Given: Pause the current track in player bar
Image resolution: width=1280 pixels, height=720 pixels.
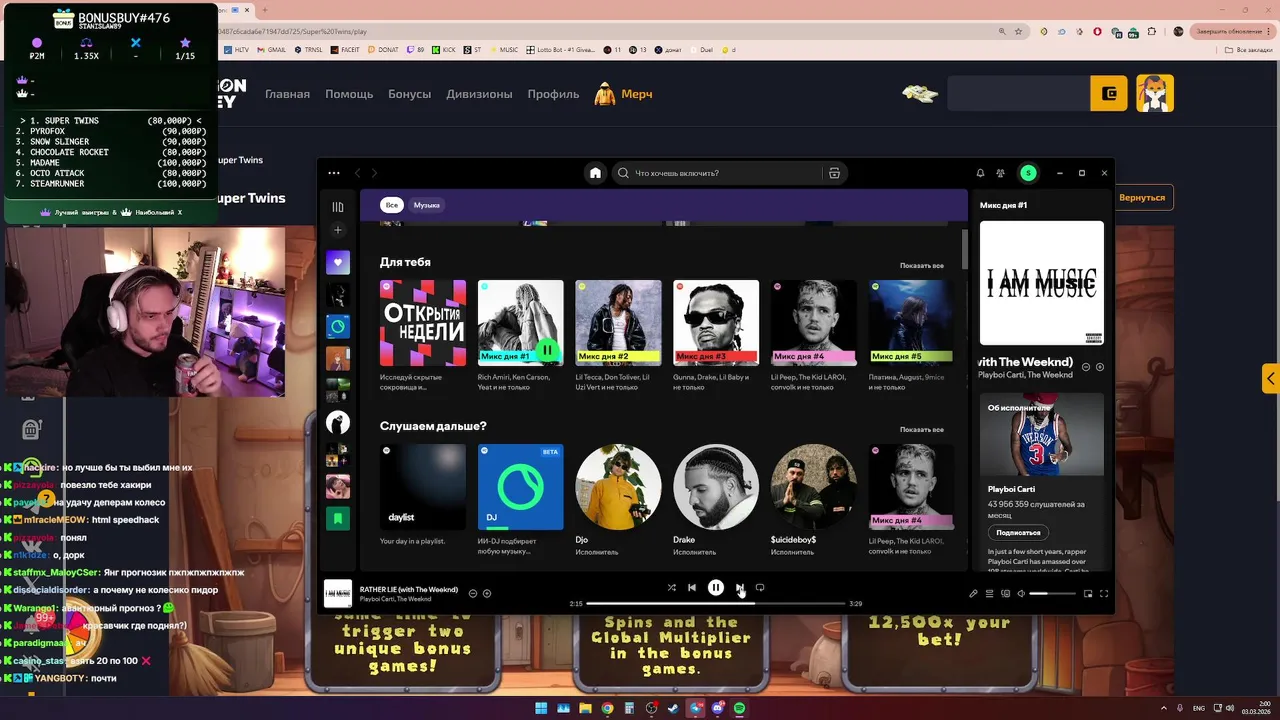Looking at the screenshot, I should tap(716, 588).
